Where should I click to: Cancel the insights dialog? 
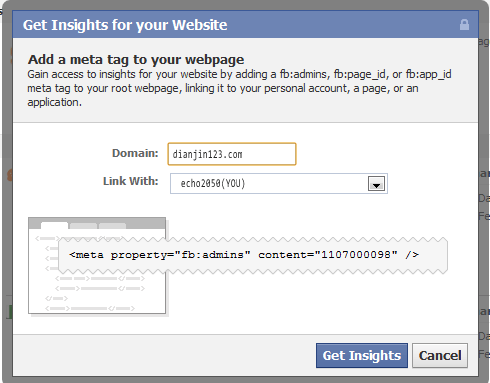click(440, 355)
